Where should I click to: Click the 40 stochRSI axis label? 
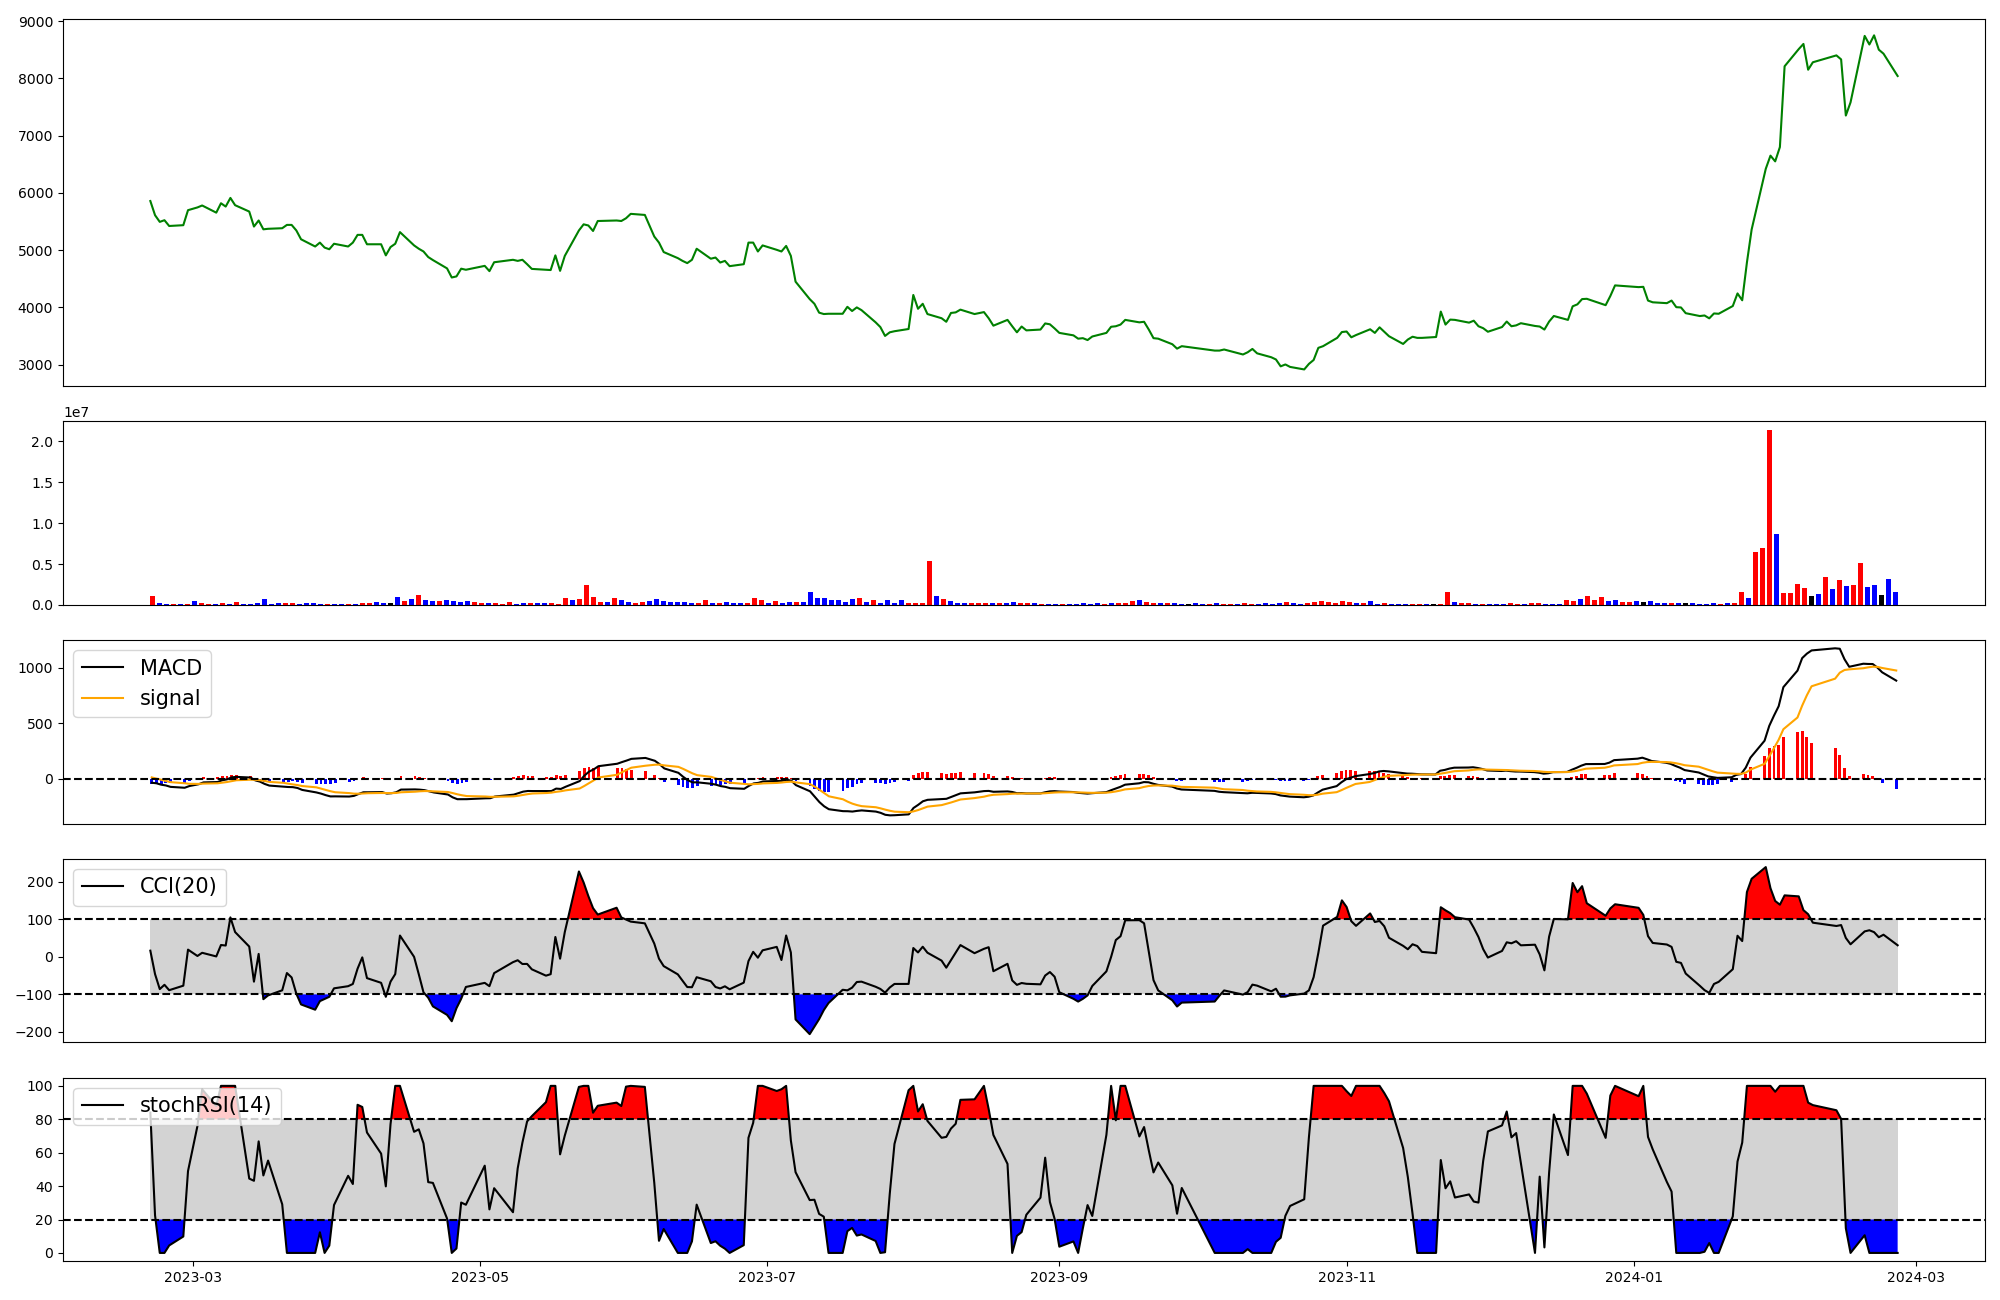tap(45, 1187)
